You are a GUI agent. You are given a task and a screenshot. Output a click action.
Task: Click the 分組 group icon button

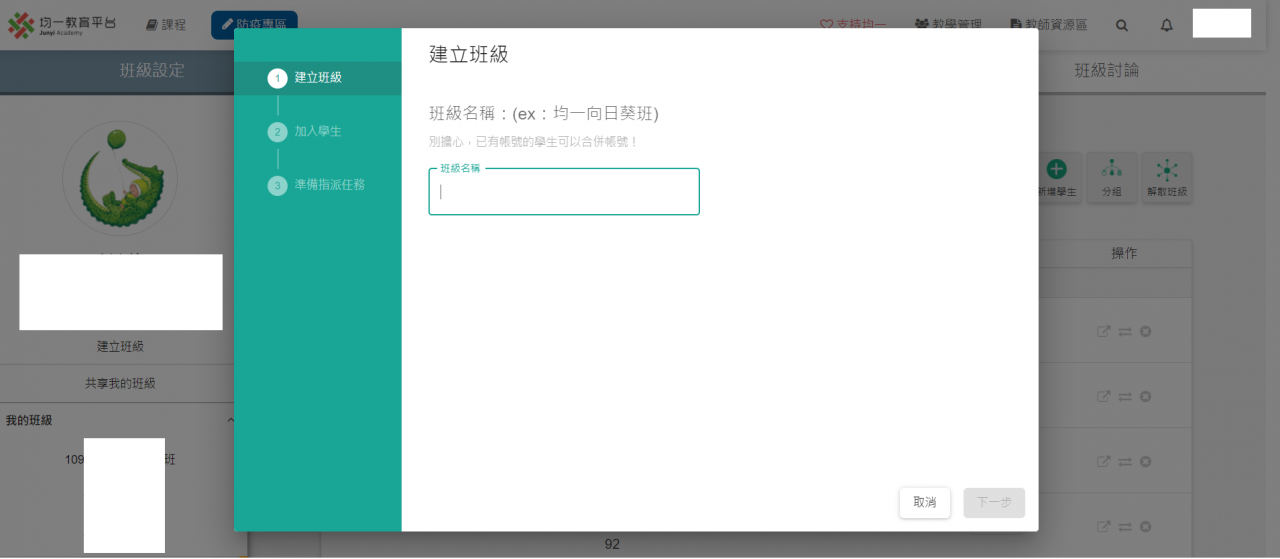(x=1111, y=179)
